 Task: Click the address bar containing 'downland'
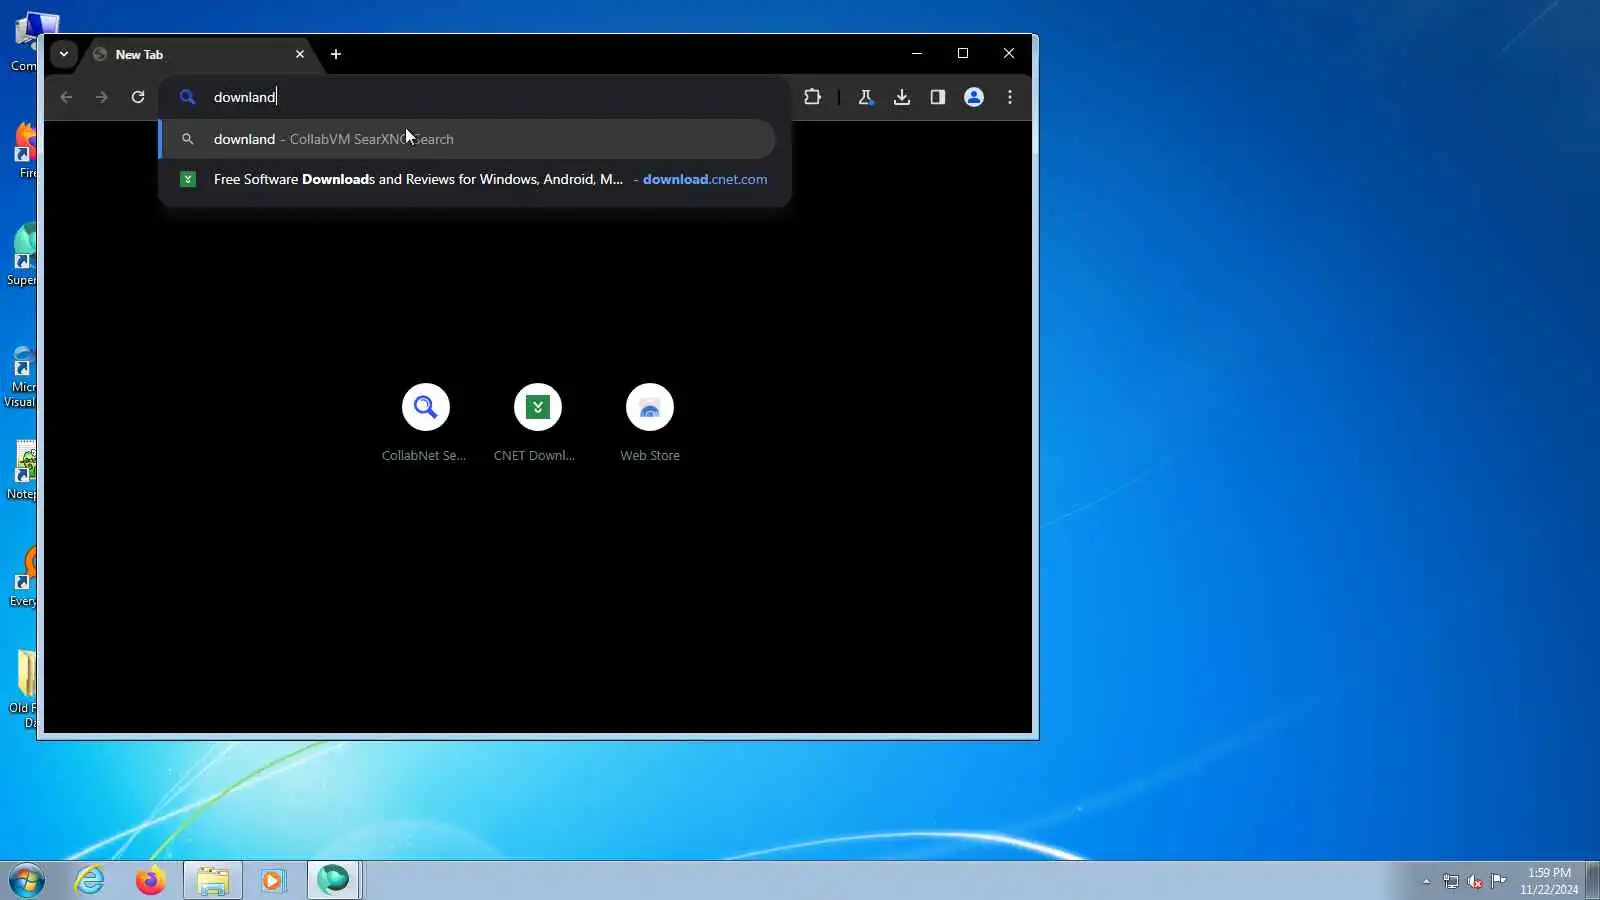(474, 97)
